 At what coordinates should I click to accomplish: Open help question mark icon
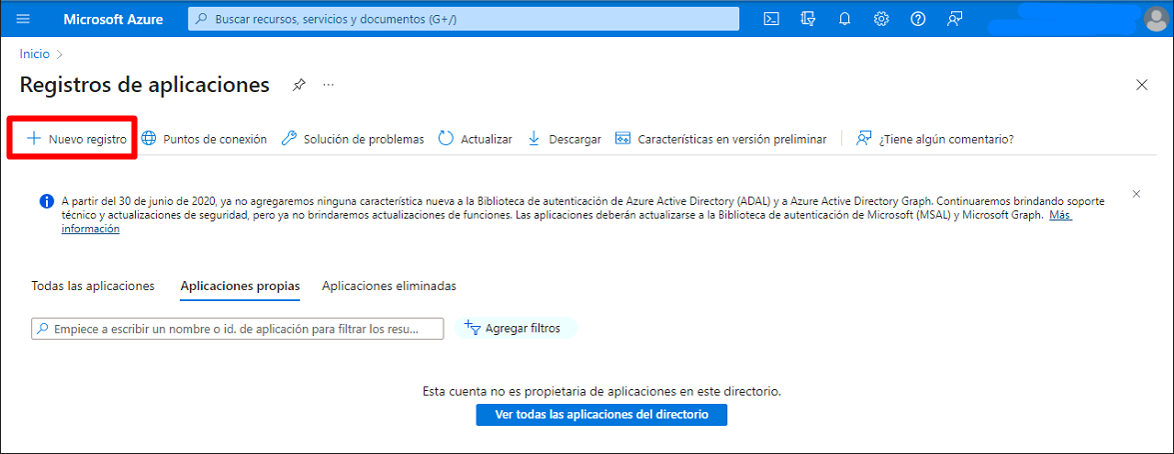coord(918,19)
